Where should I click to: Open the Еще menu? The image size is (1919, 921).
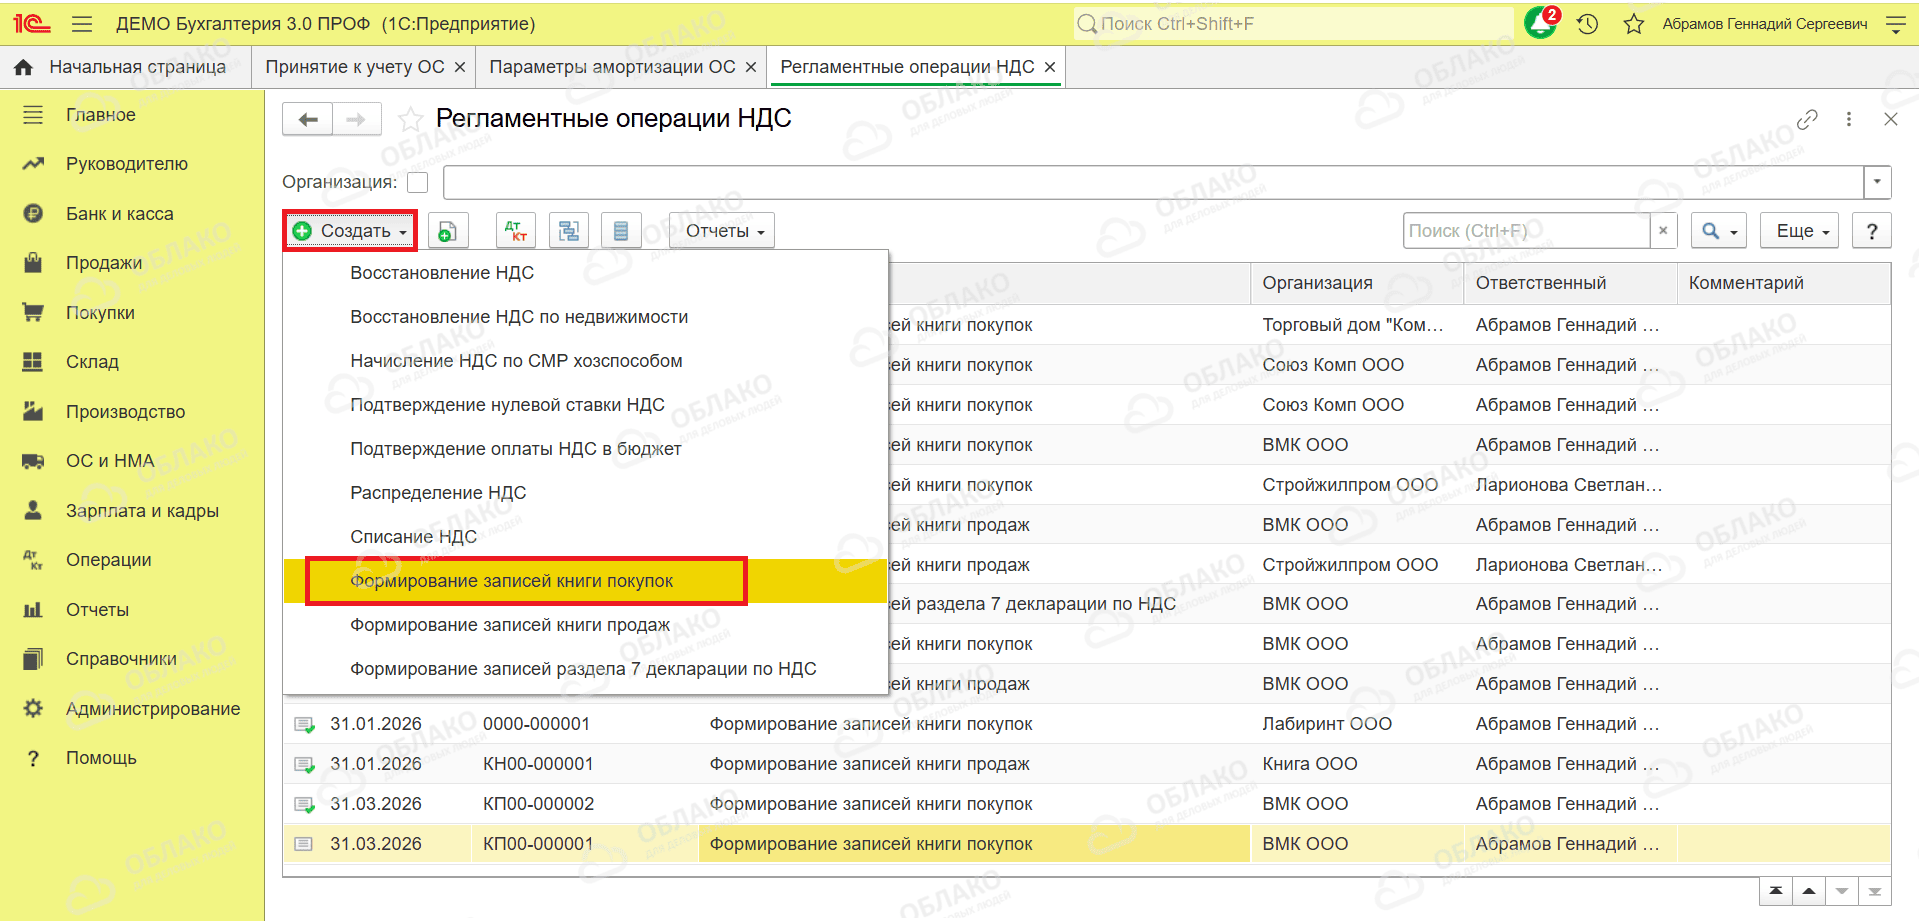pyautogui.click(x=1800, y=231)
